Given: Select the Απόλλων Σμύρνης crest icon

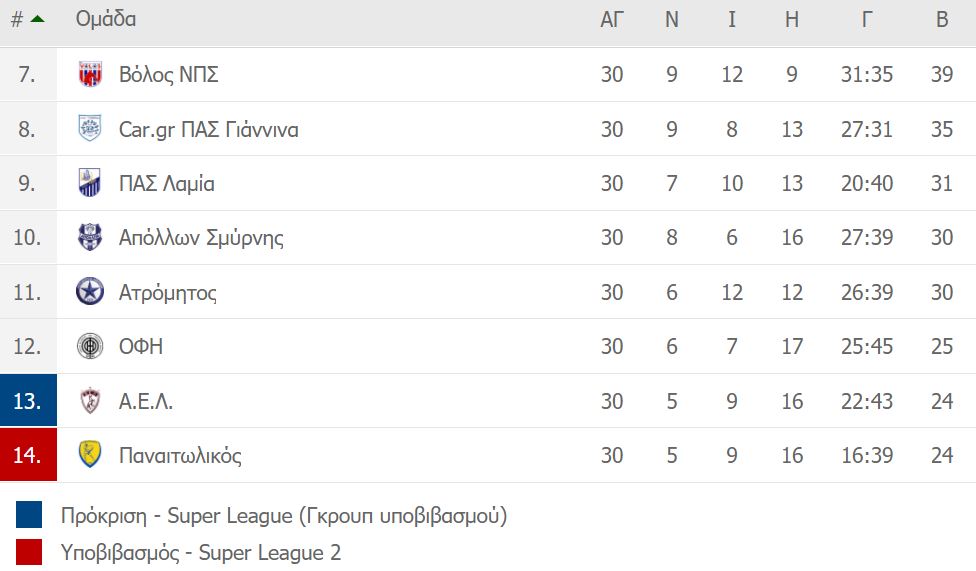Looking at the screenshot, I should pyautogui.click(x=90, y=237).
